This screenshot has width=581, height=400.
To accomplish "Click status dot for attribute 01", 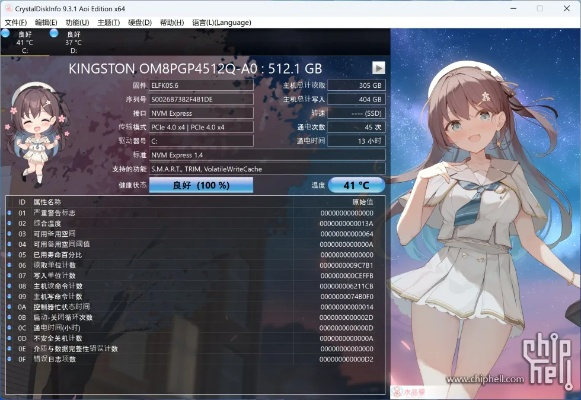I will 10,213.
